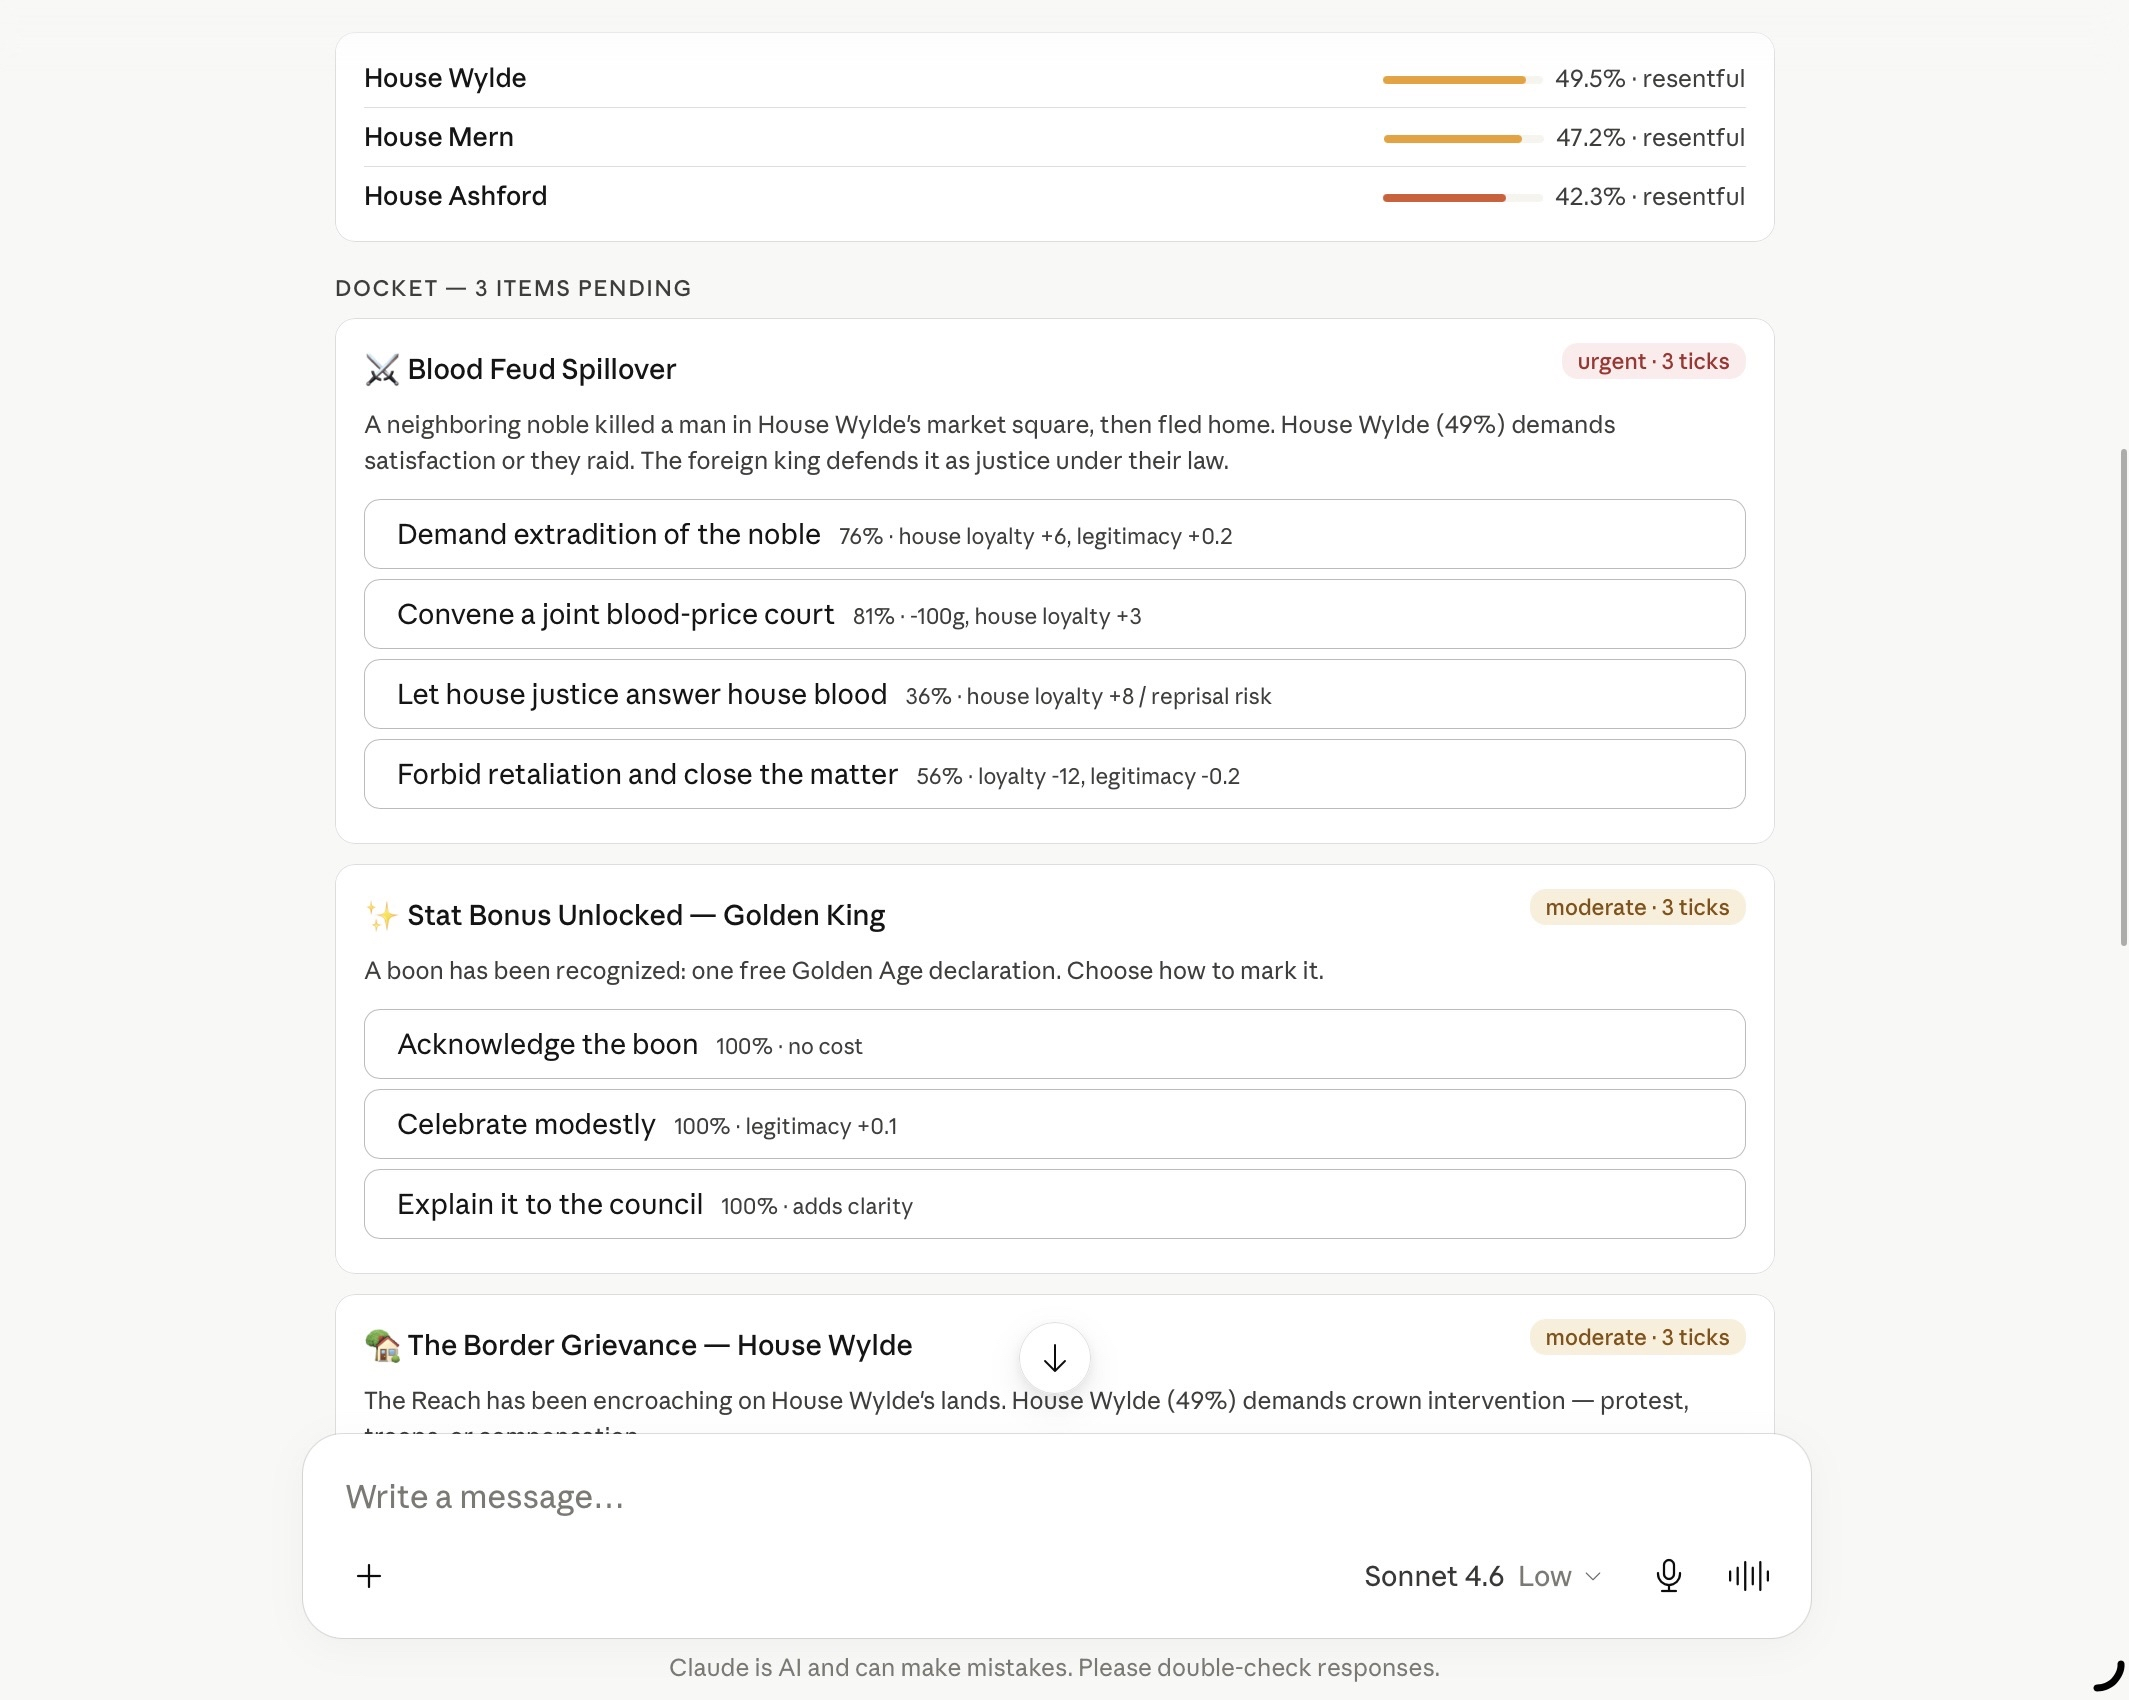The width and height of the screenshot is (2129, 1700).
Task: Click the Write a message input field
Action: [1056, 1497]
